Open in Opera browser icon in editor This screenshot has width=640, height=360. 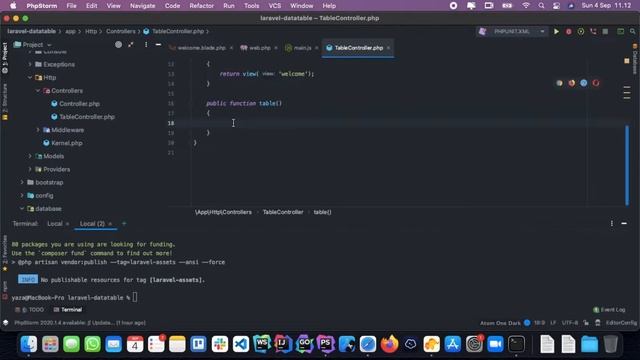596,83
